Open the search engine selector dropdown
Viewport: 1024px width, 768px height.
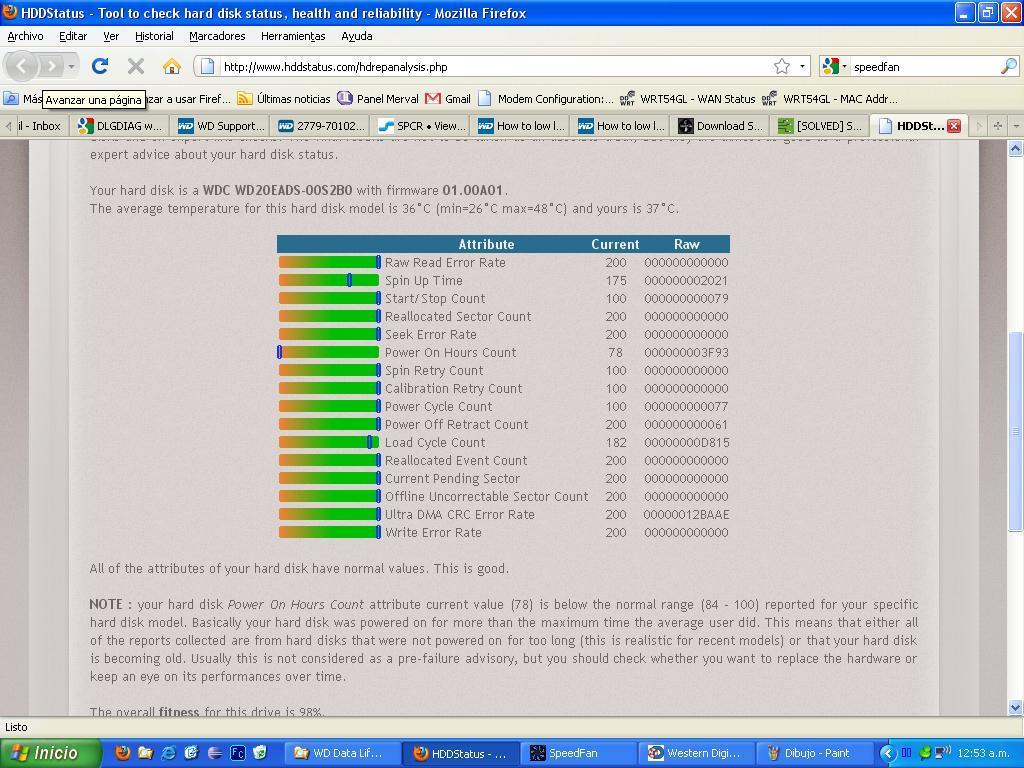click(848, 67)
